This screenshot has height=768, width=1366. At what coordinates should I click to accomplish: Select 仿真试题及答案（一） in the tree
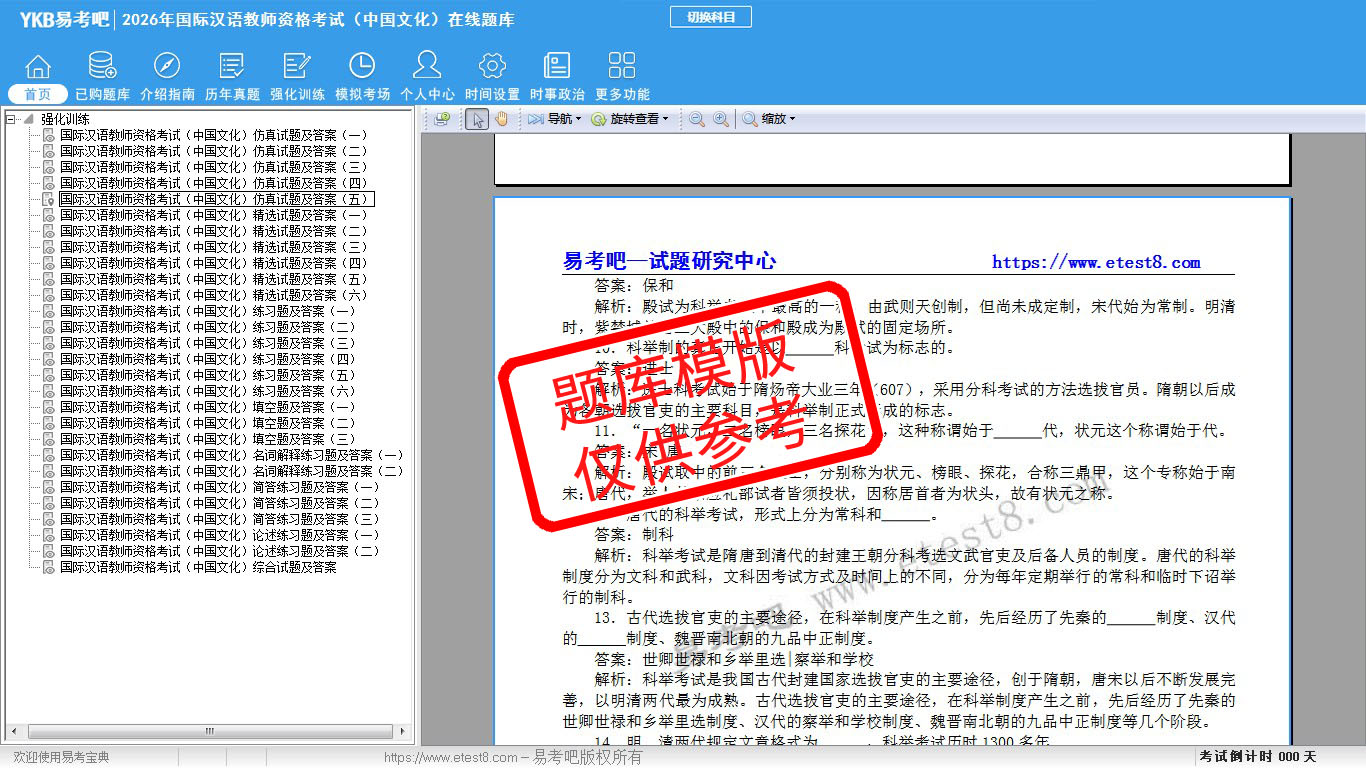coord(213,135)
